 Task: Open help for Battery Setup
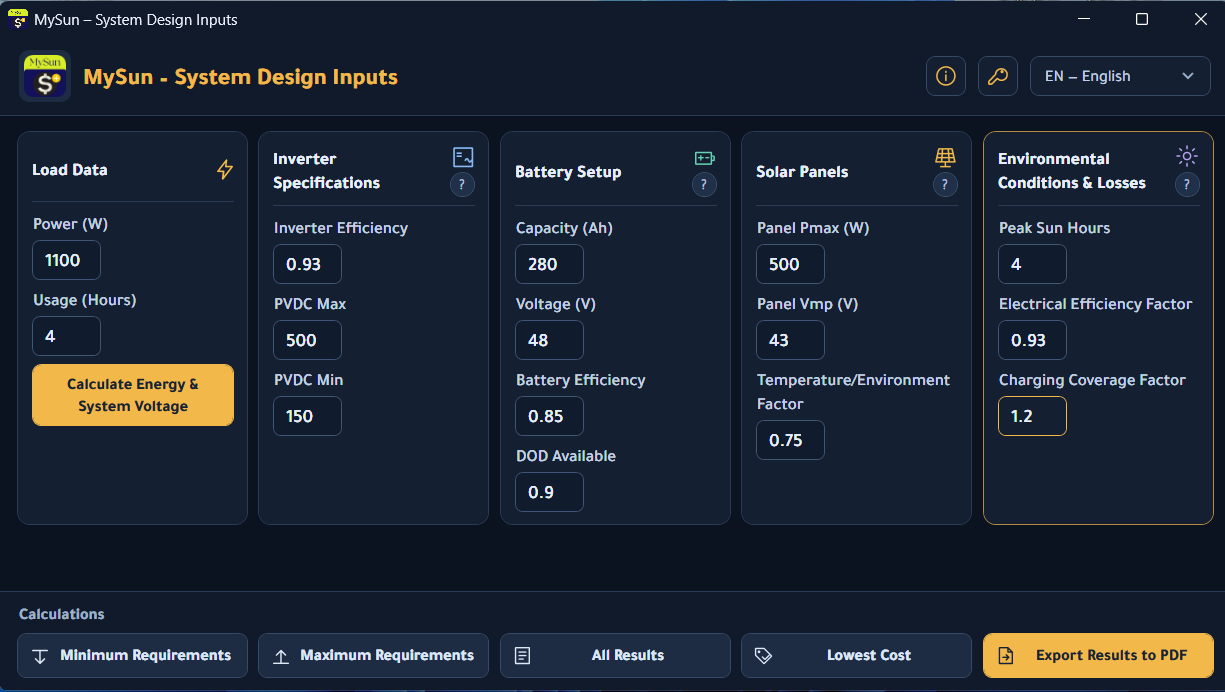click(704, 184)
